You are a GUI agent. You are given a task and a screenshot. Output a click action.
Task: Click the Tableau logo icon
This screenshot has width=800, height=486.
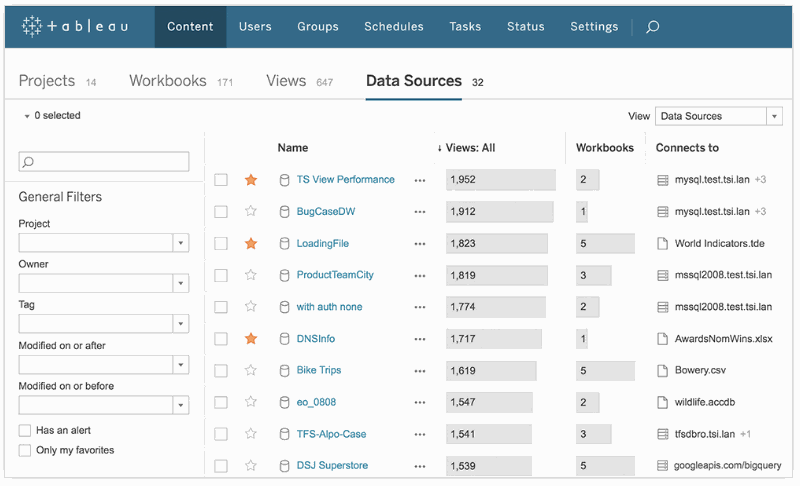click(x=32, y=26)
